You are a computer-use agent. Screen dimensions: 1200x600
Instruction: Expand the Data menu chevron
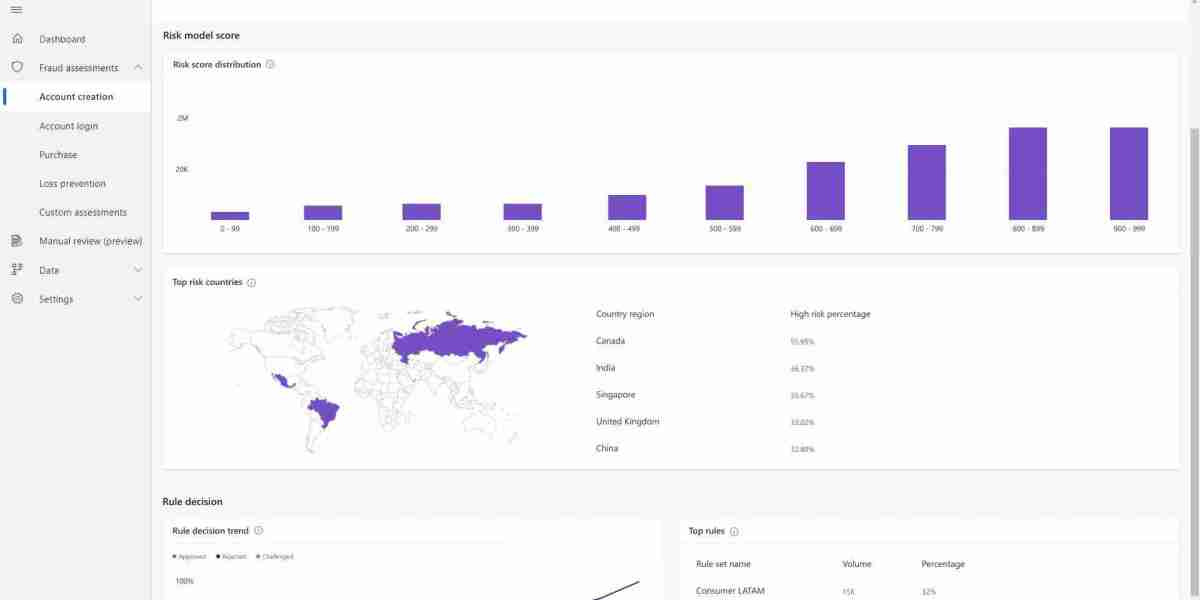click(x=138, y=270)
